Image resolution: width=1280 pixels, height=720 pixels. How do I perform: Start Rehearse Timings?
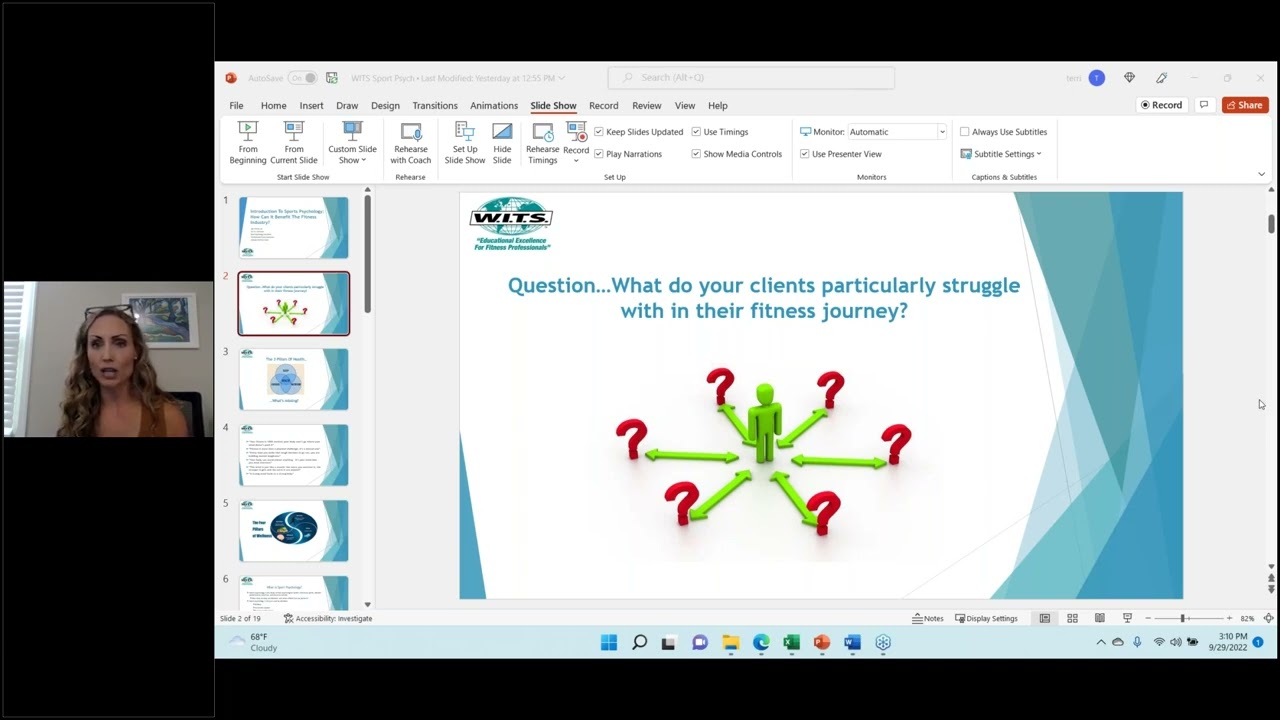point(542,143)
